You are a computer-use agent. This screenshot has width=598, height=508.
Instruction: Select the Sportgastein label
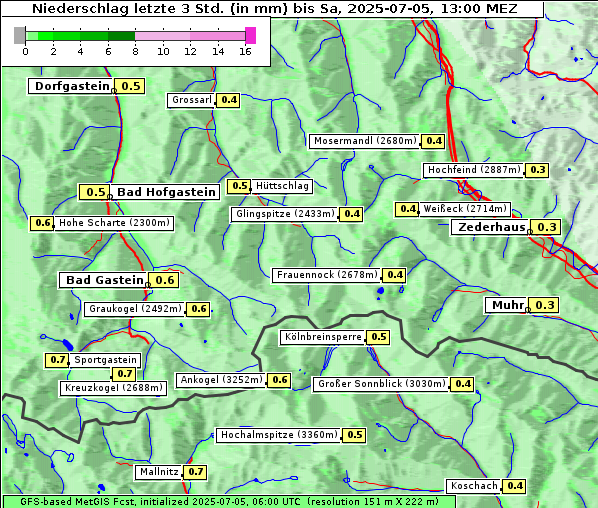click(105, 360)
